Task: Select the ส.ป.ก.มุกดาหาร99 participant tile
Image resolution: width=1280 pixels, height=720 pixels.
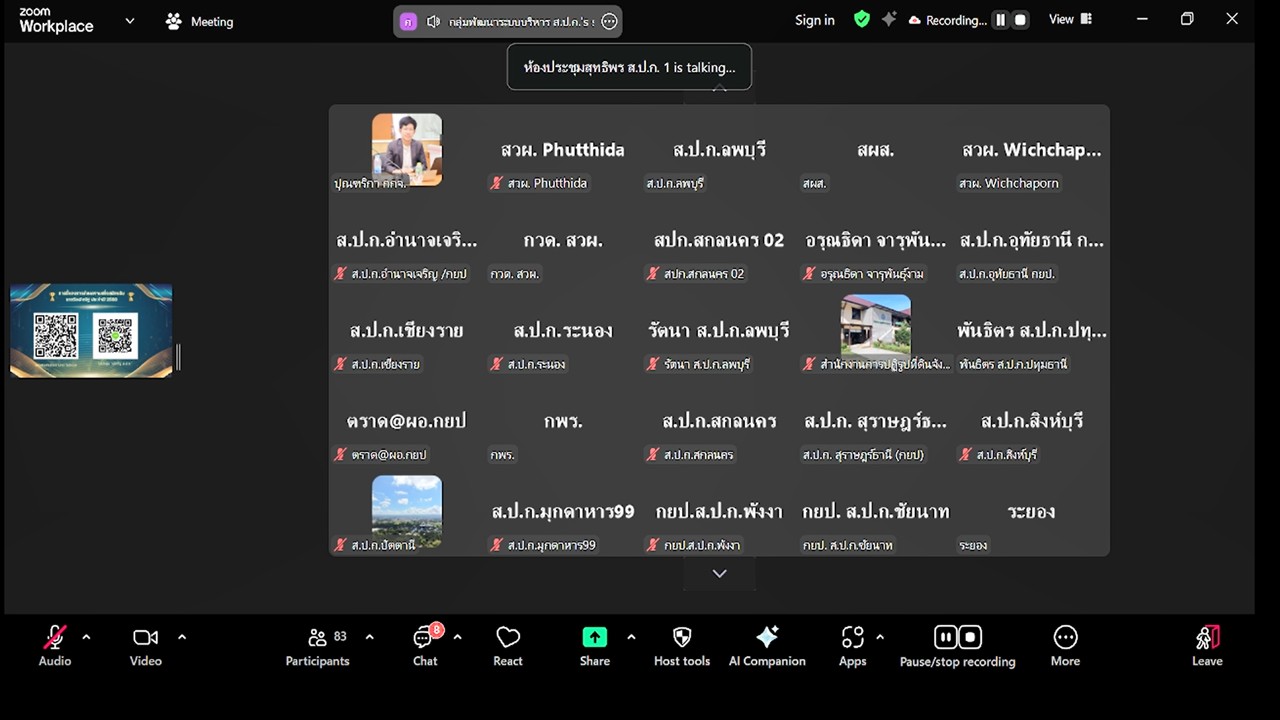Action: (563, 512)
